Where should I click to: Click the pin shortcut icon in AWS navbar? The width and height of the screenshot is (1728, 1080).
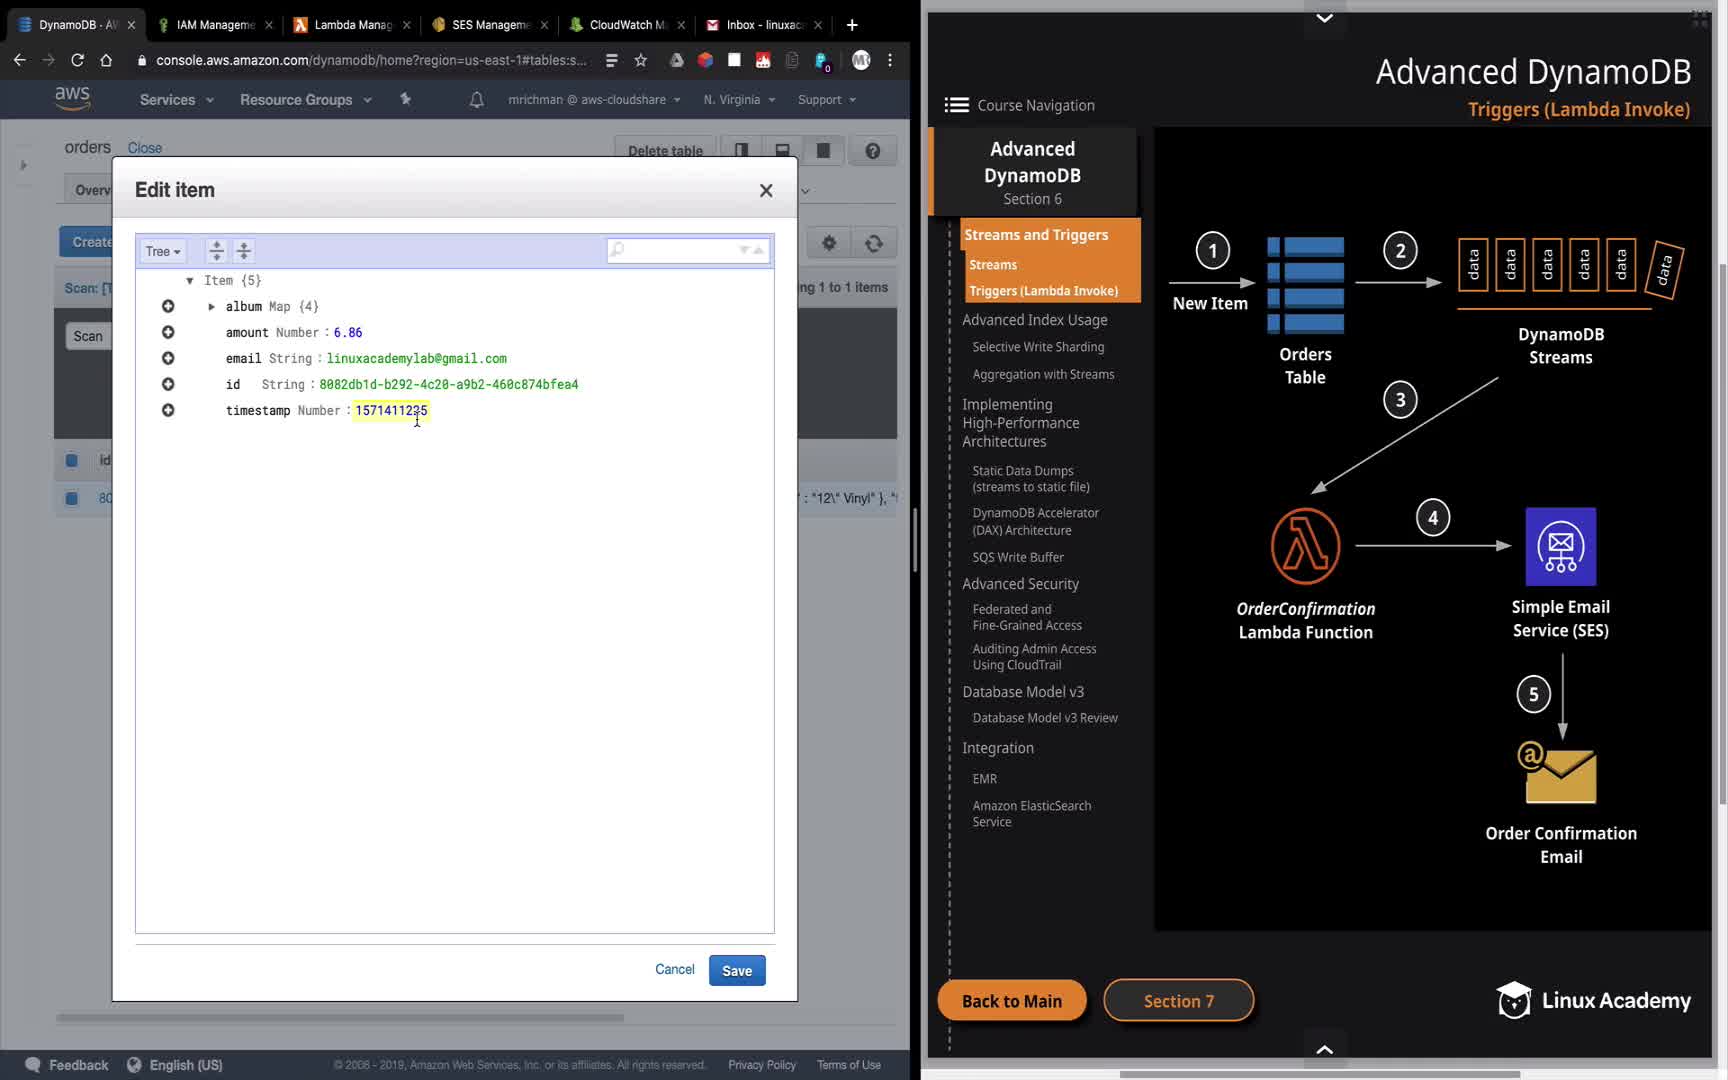click(x=405, y=99)
